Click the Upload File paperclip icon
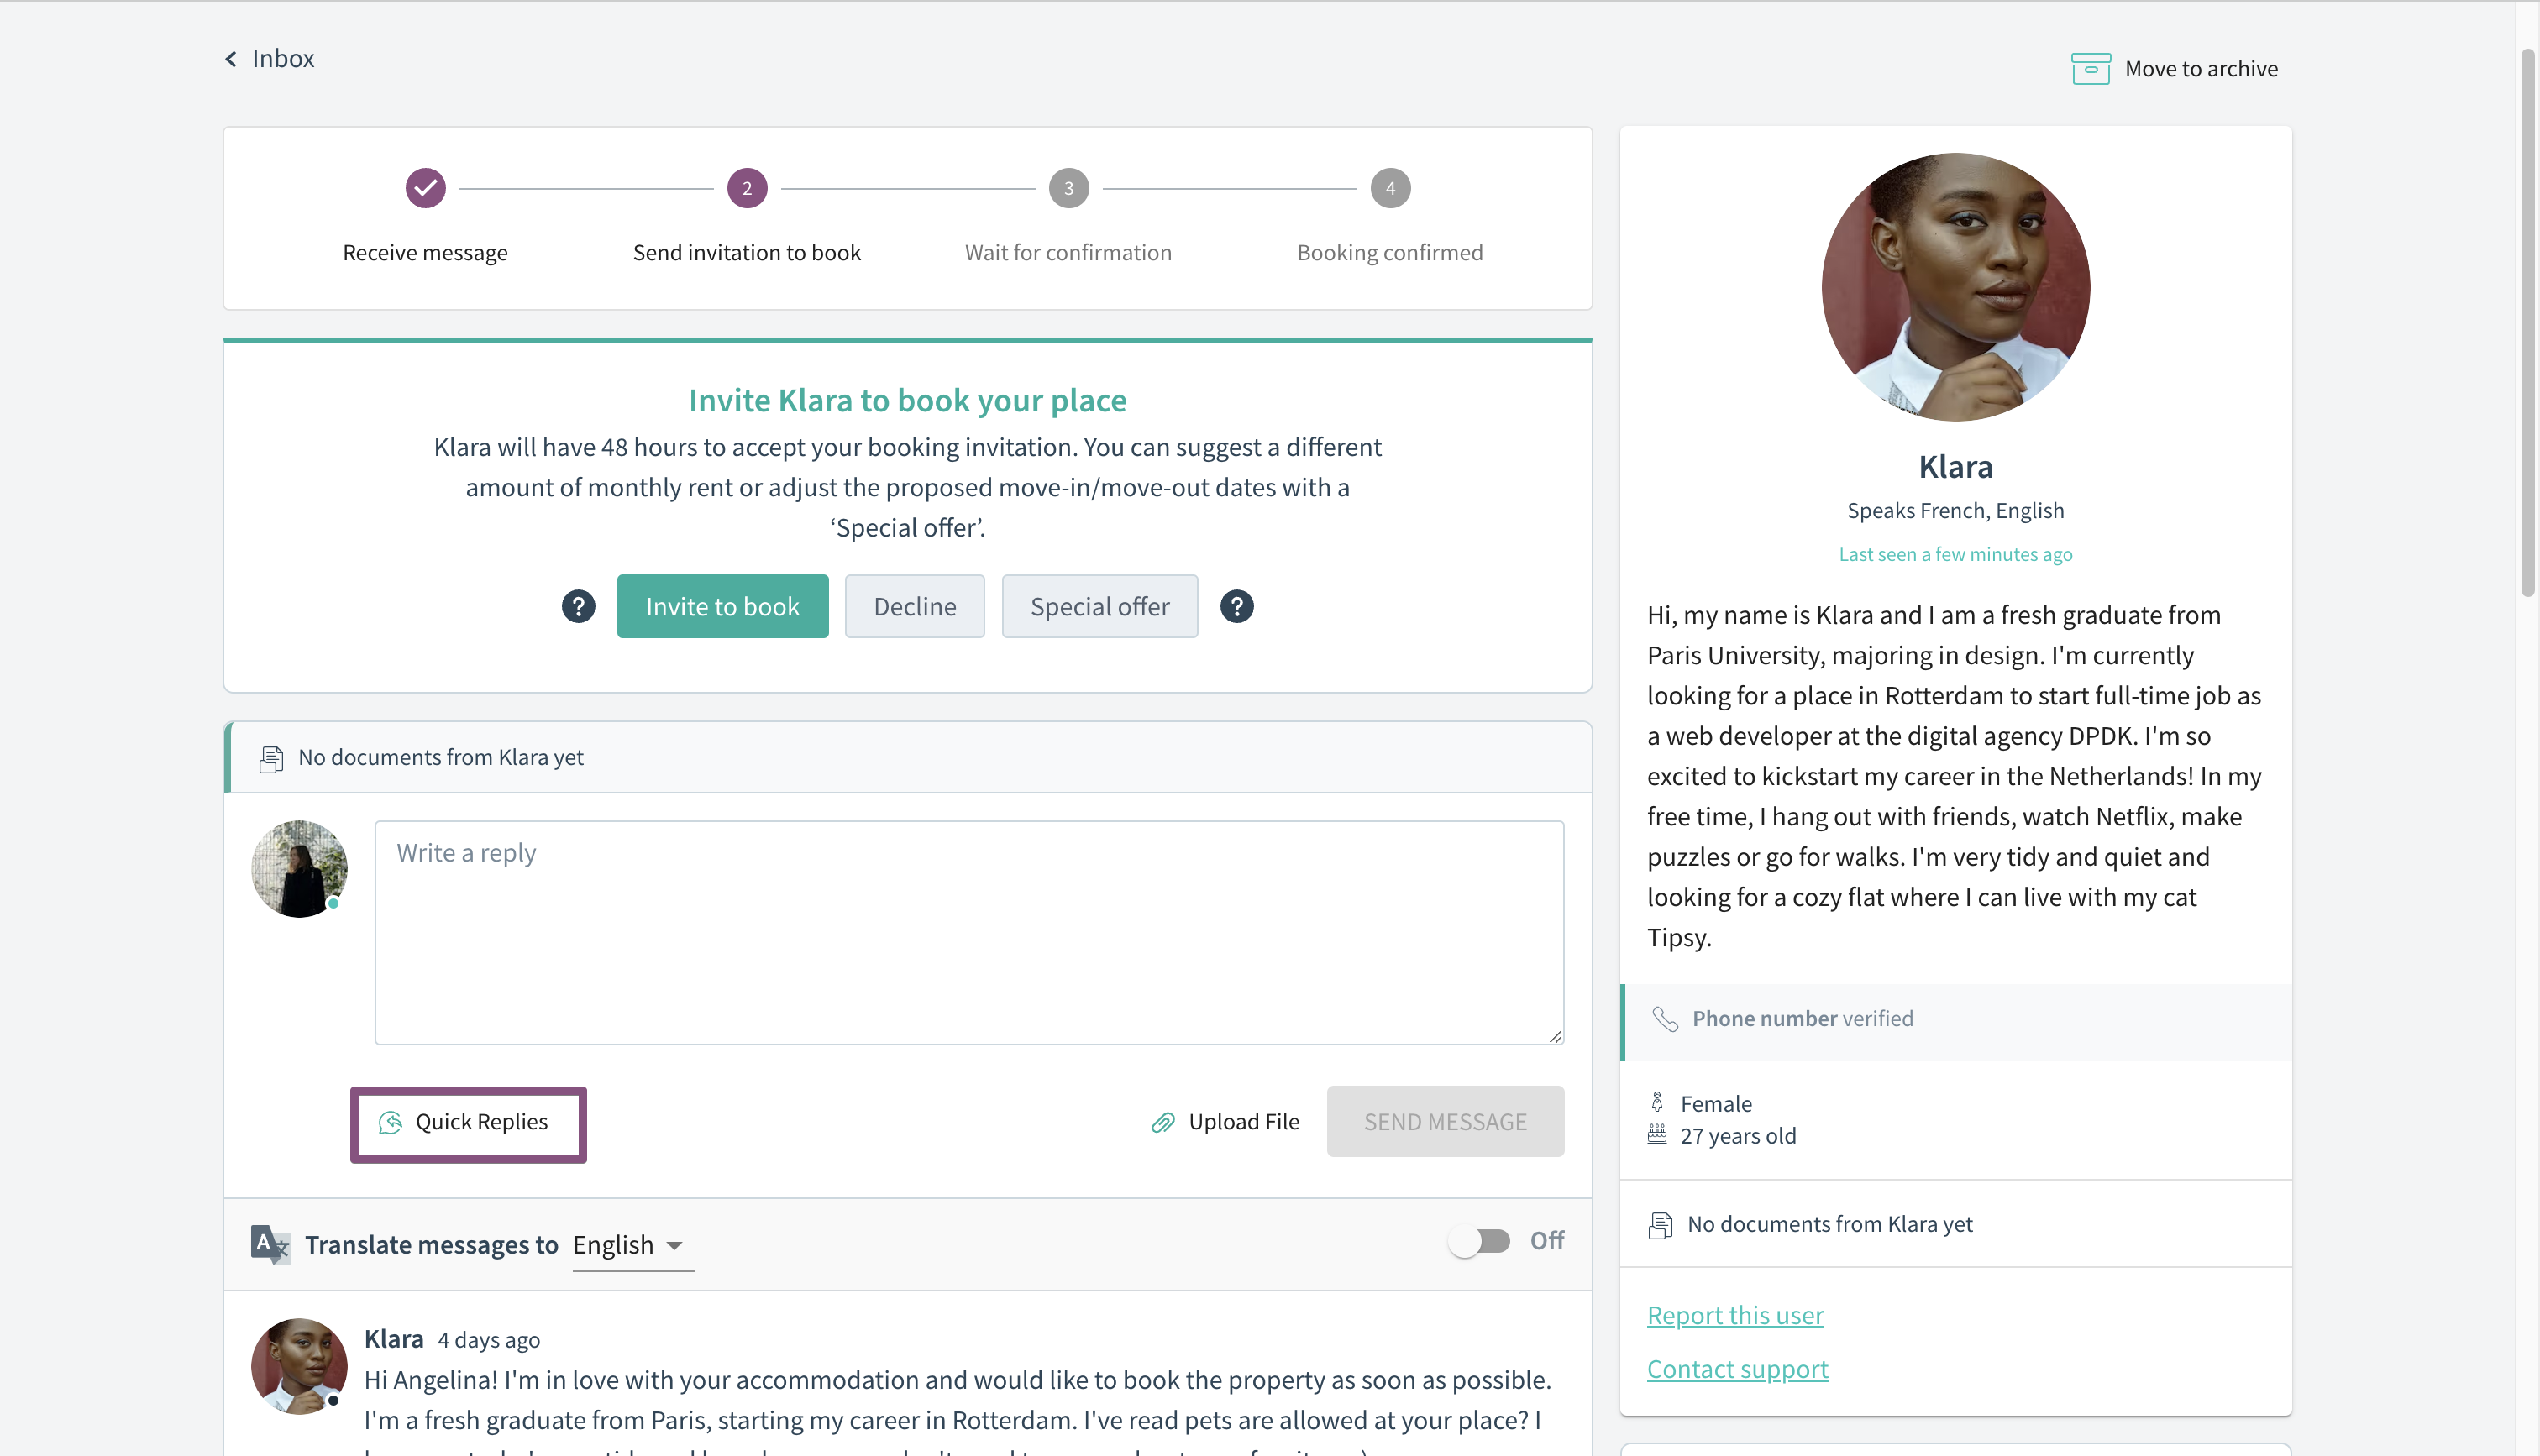 pyautogui.click(x=1162, y=1123)
